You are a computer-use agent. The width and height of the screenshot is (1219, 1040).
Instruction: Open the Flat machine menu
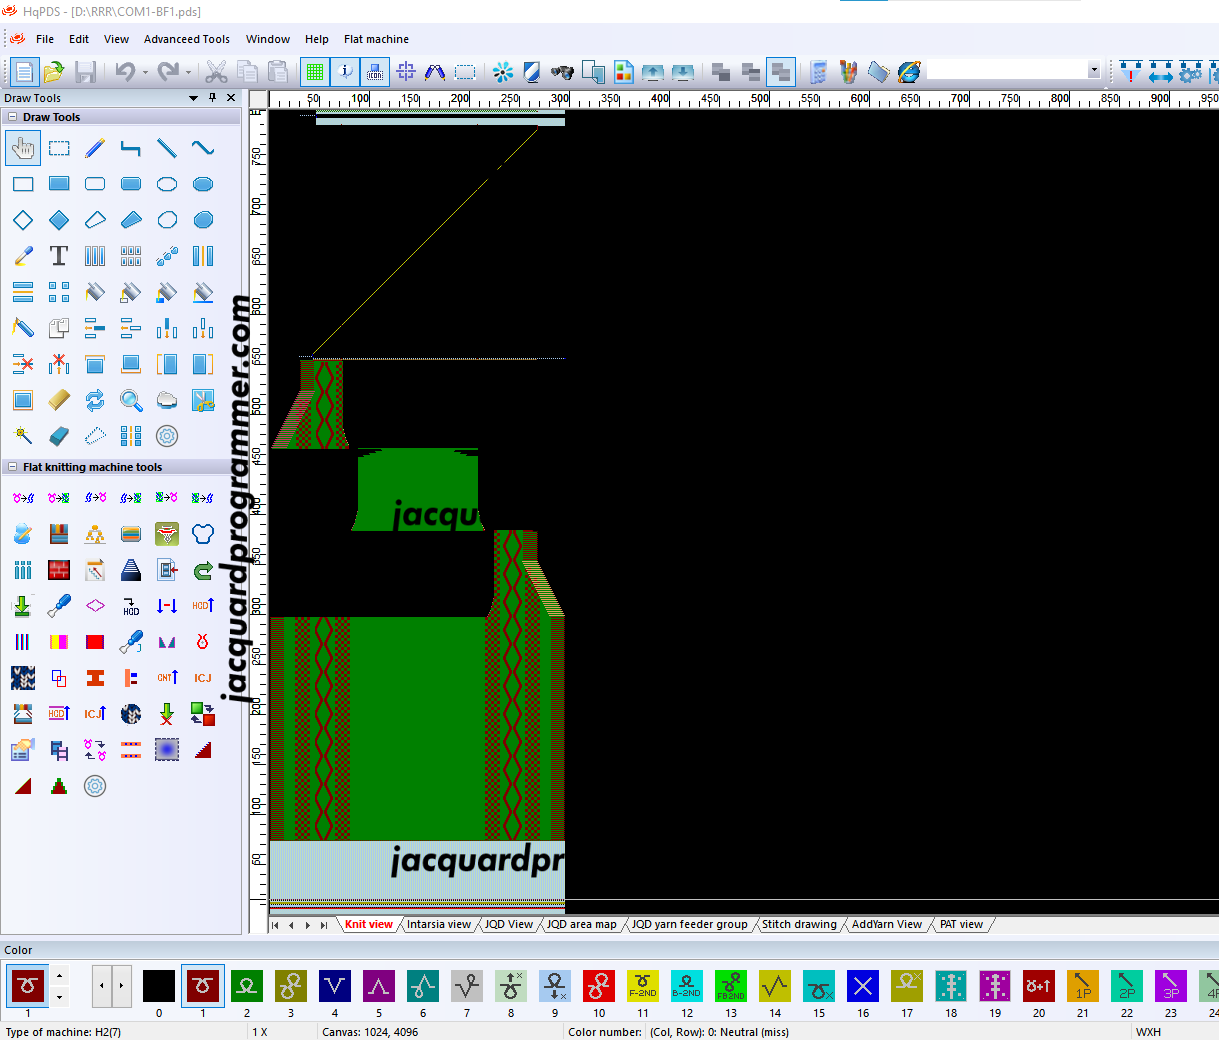pyautogui.click(x=376, y=39)
